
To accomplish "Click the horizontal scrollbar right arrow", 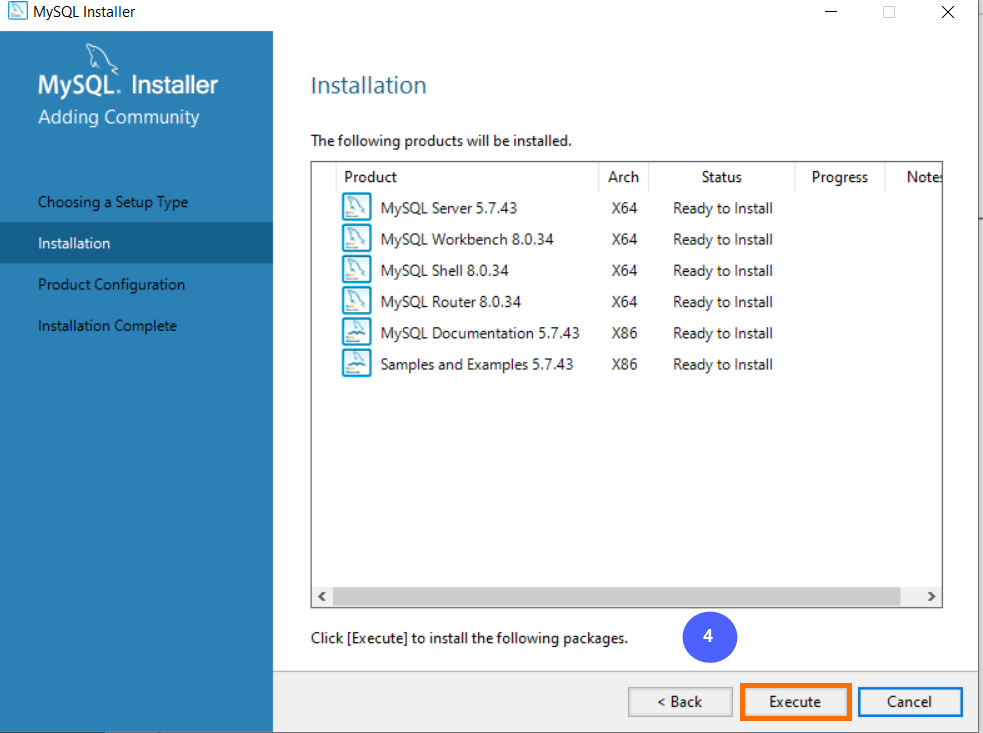I will [932, 596].
